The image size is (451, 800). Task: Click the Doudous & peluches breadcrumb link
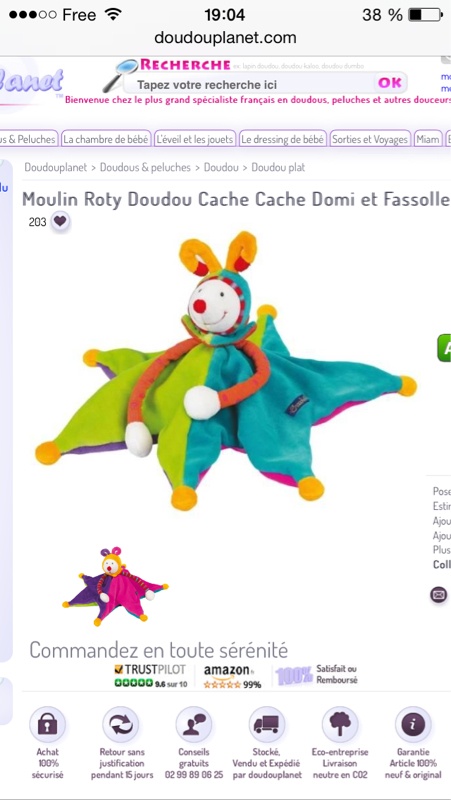coord(145,167)
